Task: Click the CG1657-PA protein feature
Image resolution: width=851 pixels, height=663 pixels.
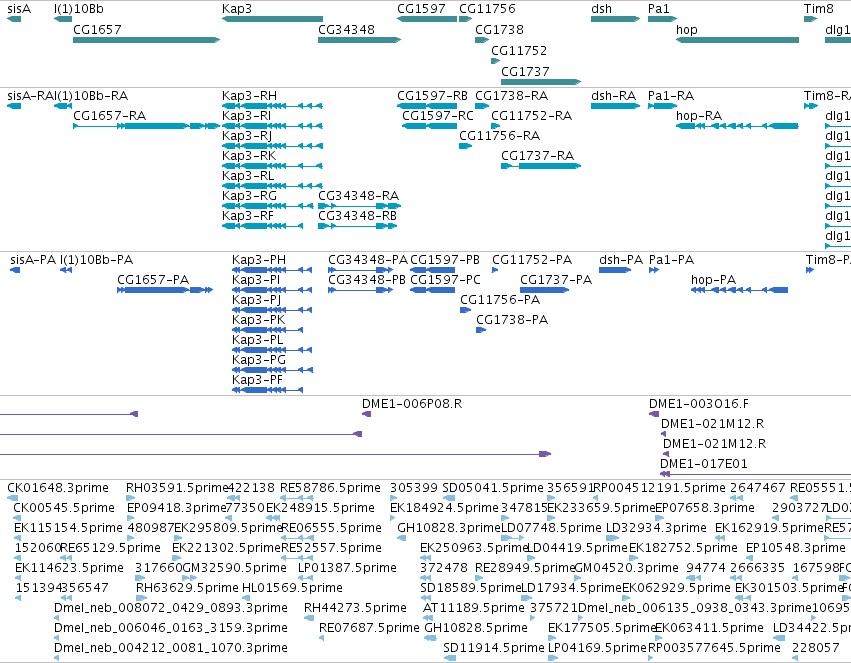Action: tap(165, 290)
